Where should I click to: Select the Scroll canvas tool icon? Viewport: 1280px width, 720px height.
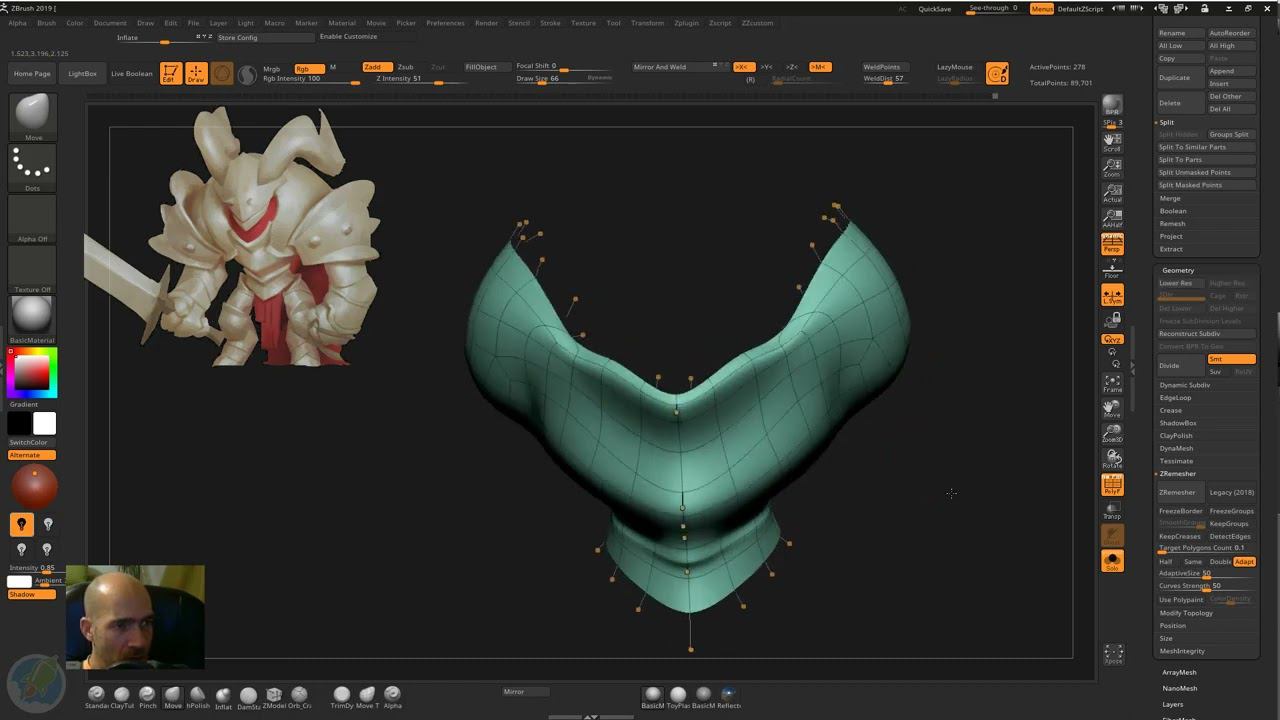point(1112,142)
